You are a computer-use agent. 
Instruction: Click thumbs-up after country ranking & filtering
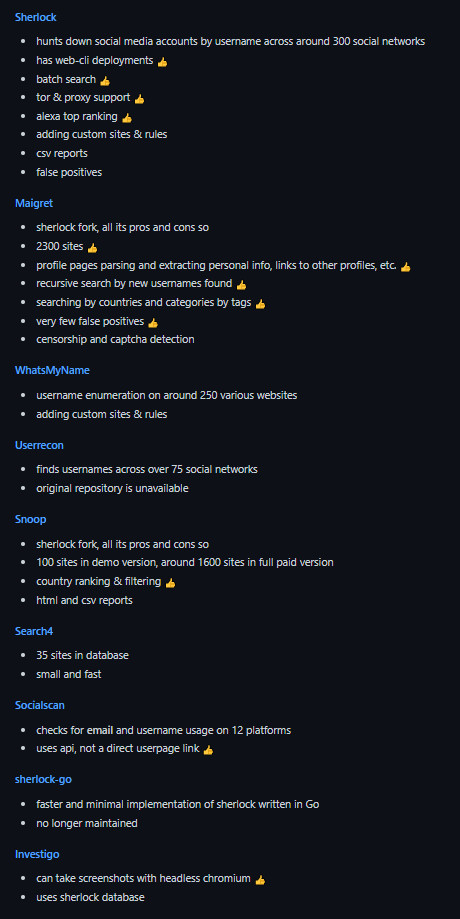pos(171,583)
